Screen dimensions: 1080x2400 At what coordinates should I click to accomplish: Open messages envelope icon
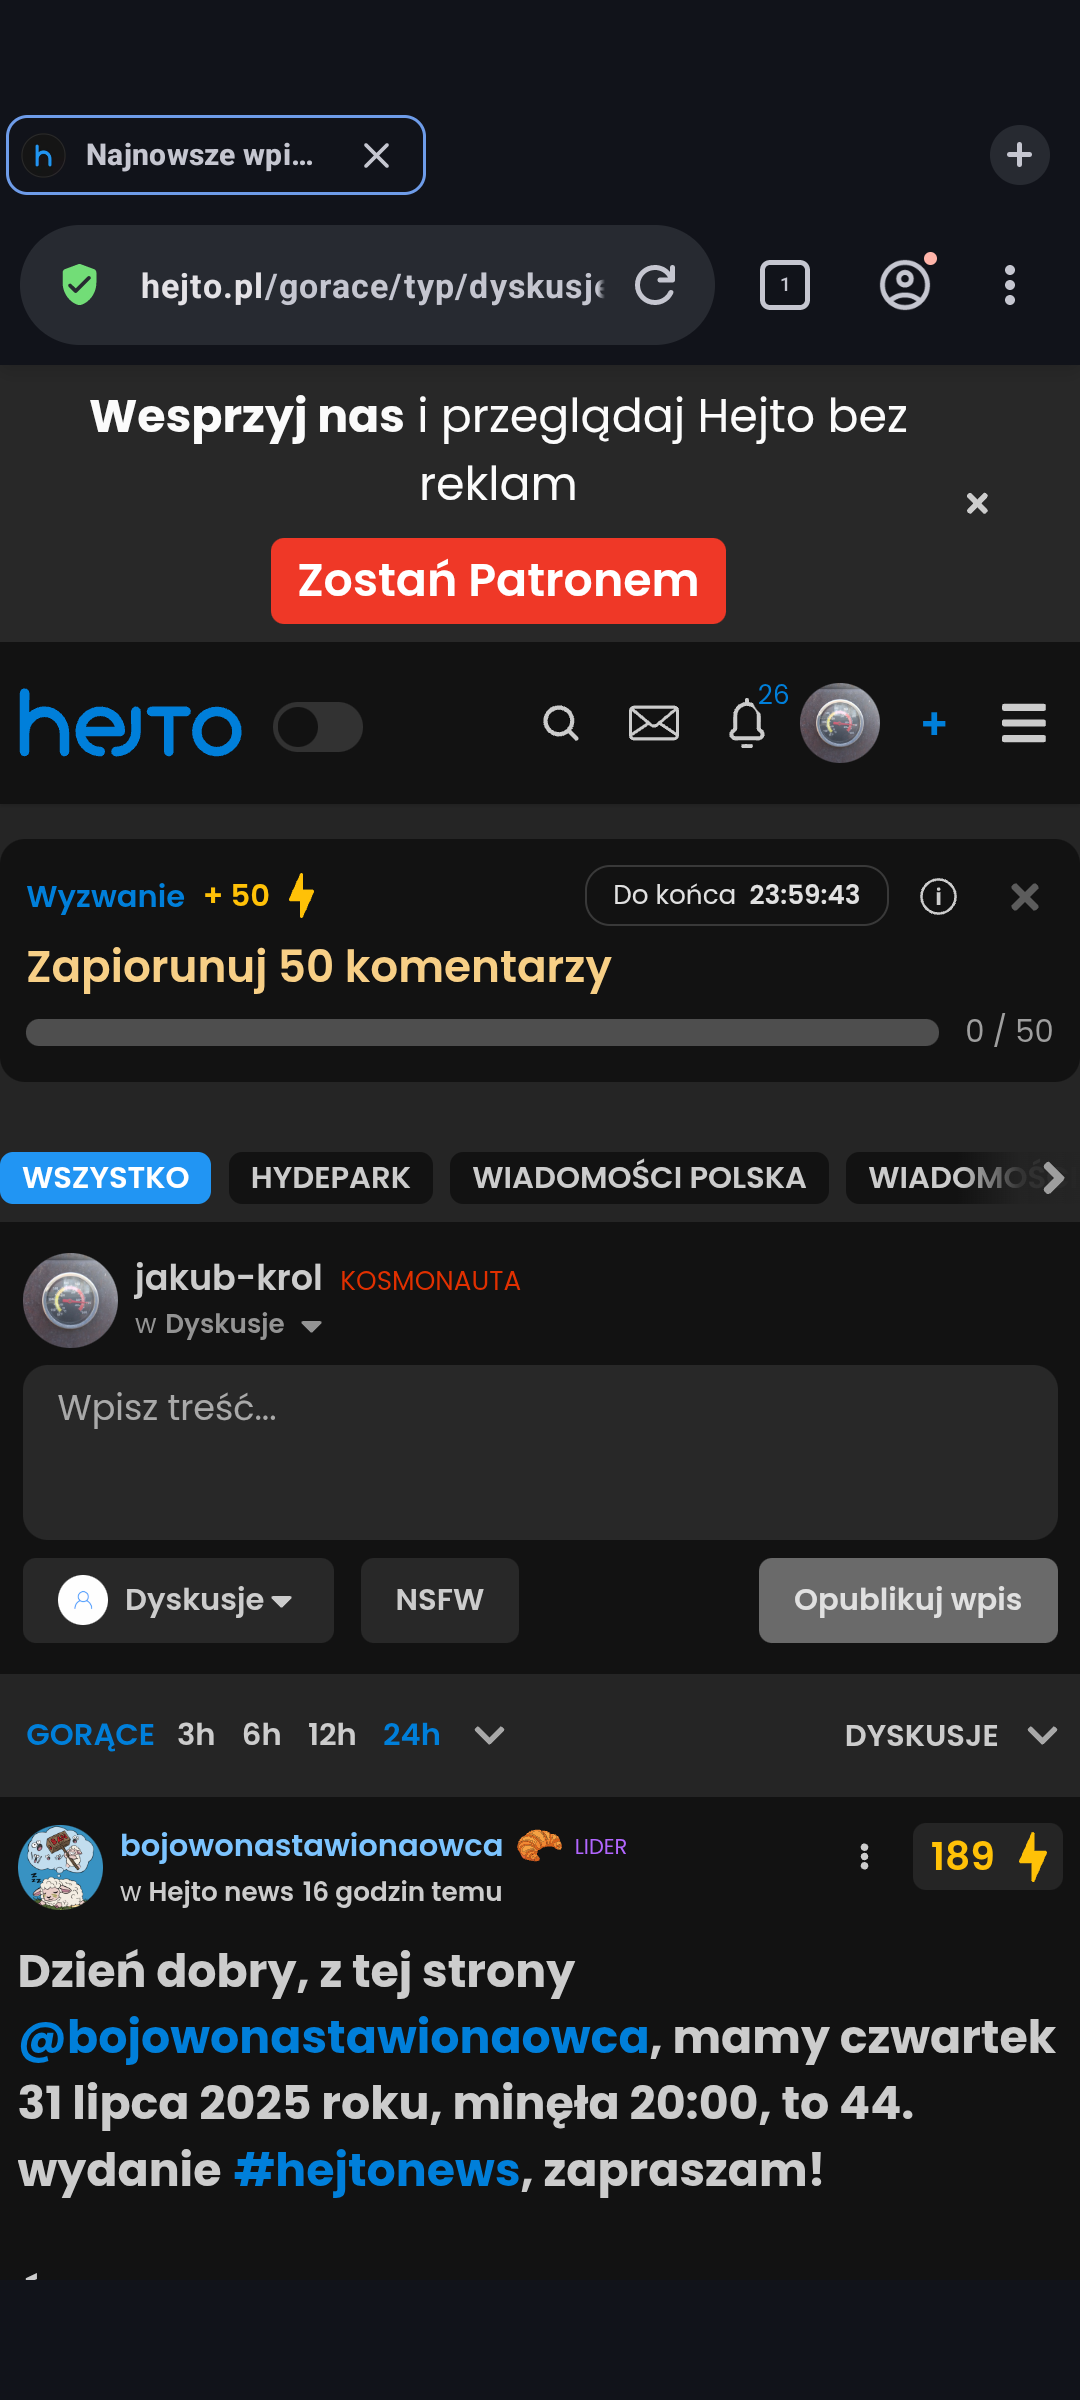coord(654,723)
